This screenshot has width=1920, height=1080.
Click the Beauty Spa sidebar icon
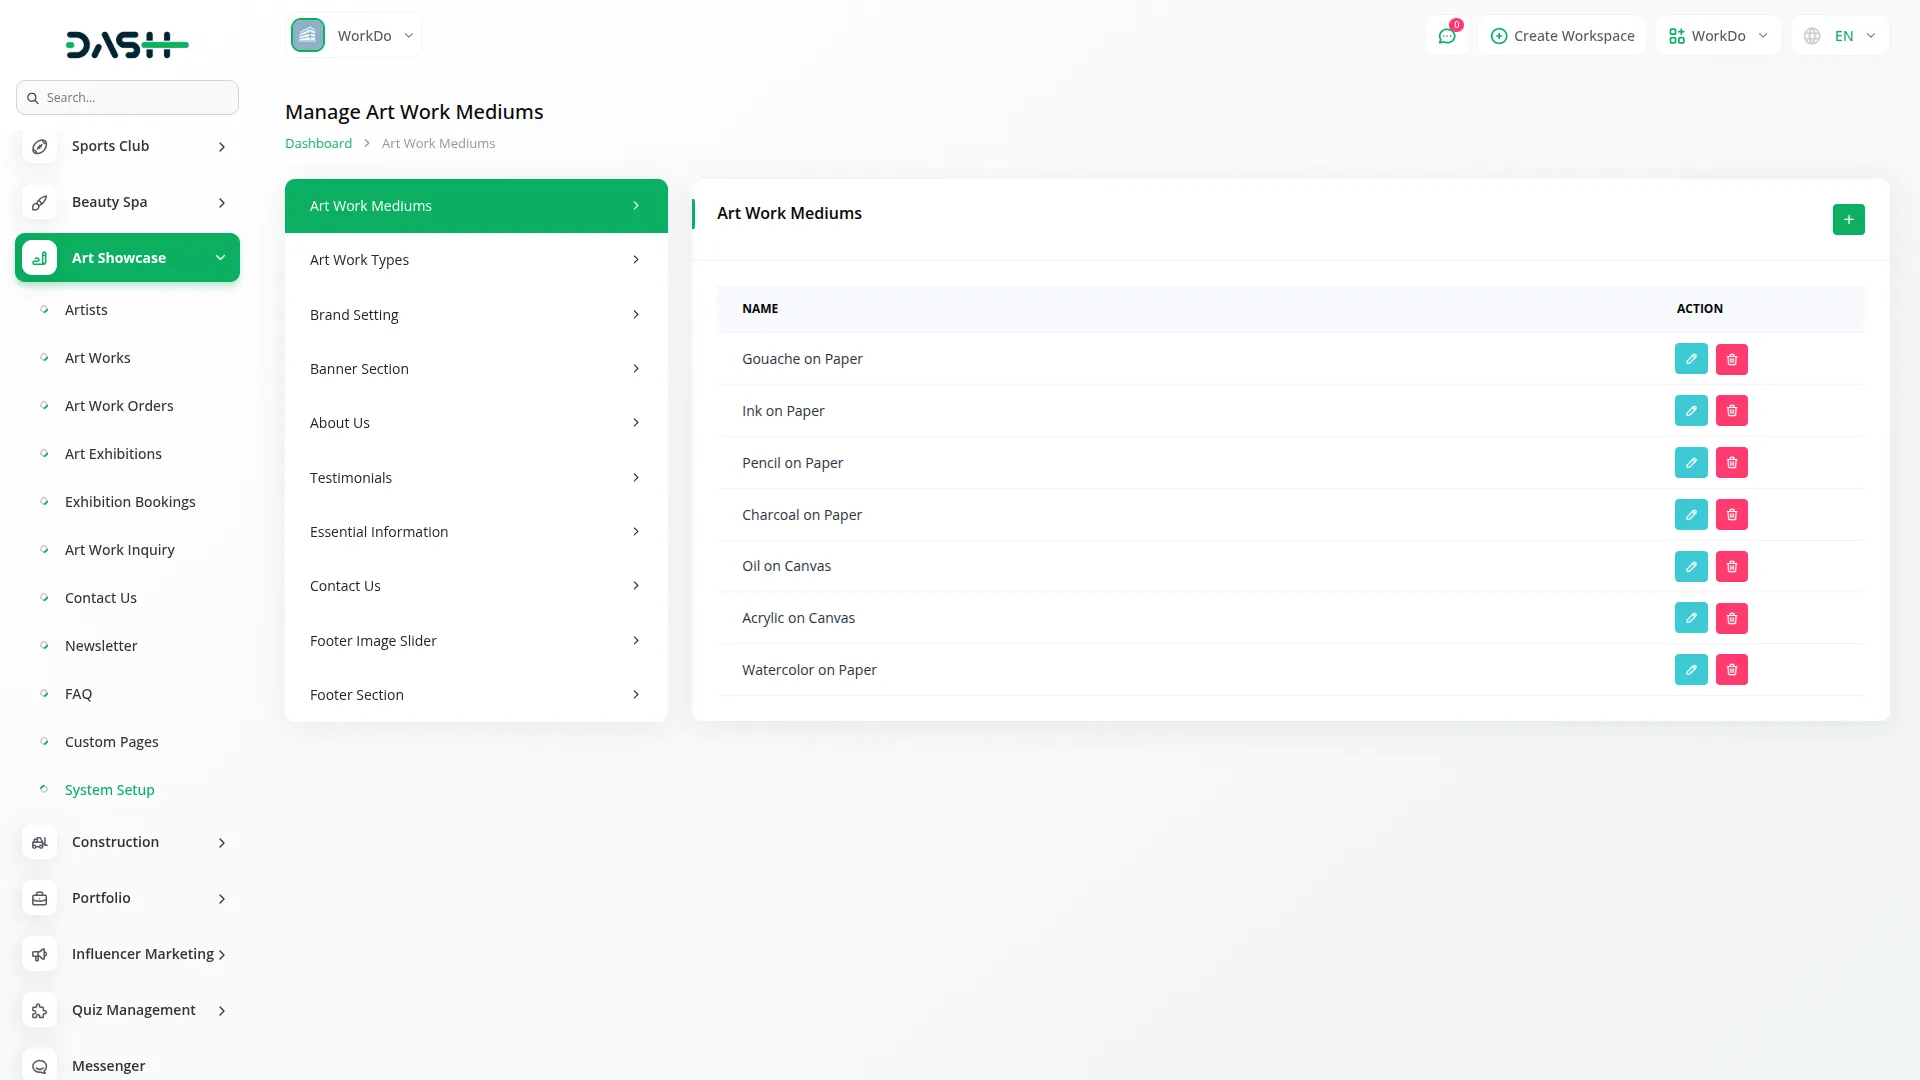tap(40, 202)
